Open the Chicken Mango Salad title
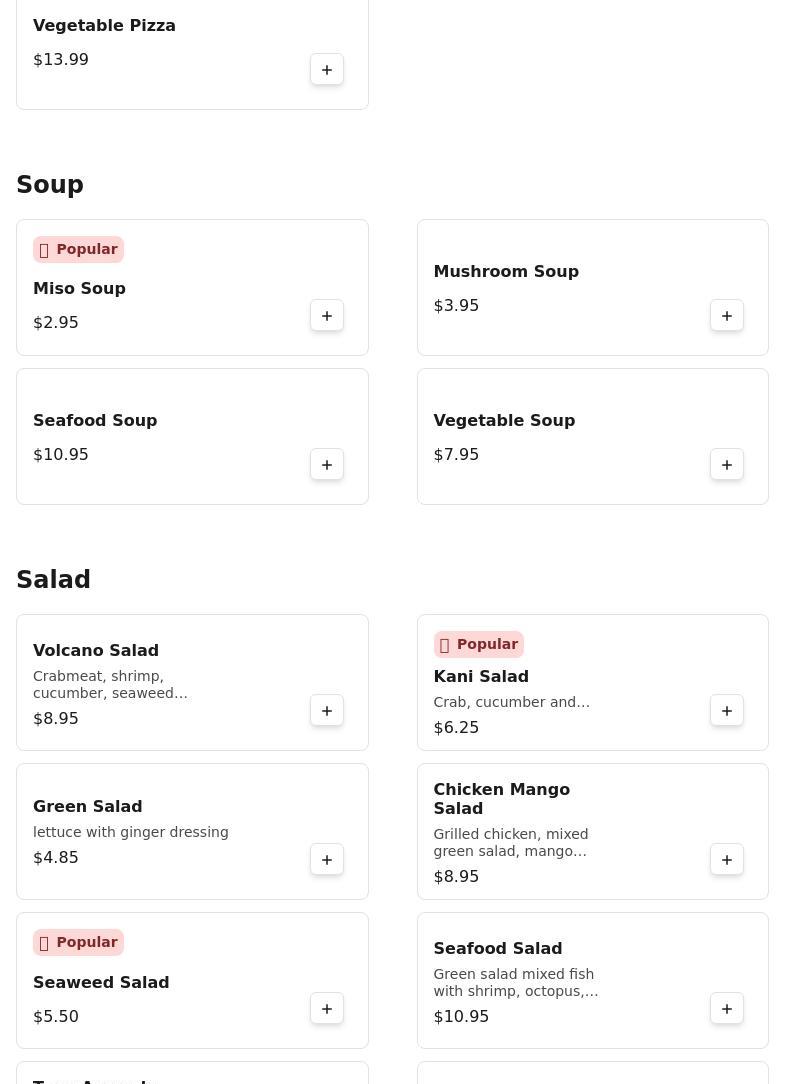Viewport: 785px width, 1084px height. point(501,798)
